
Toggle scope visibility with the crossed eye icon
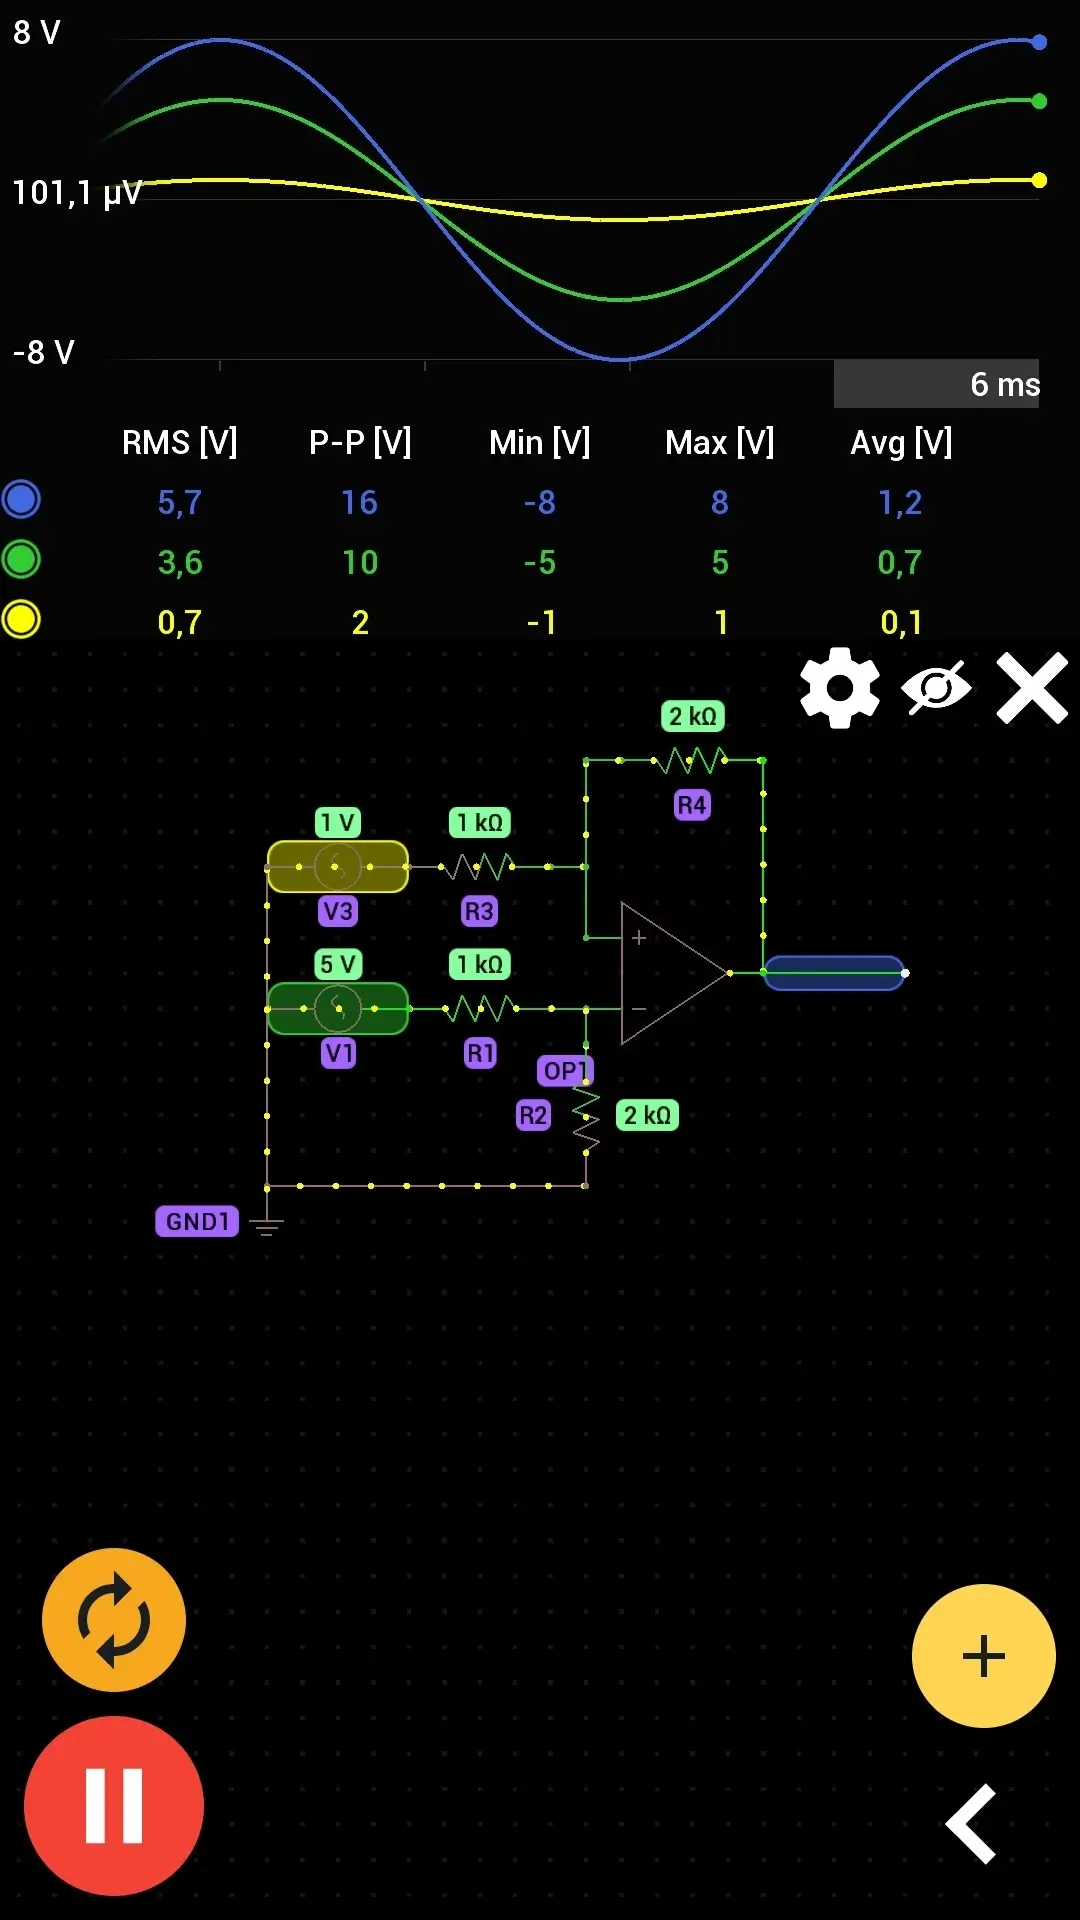pos(935,688)
